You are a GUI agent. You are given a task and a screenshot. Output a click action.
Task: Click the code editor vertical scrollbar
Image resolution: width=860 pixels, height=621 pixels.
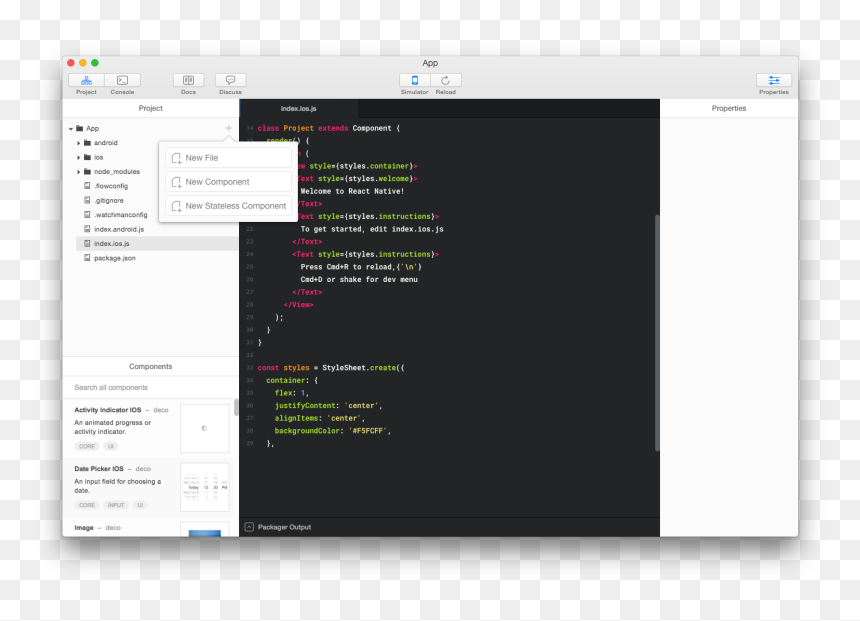click(657, 332)
